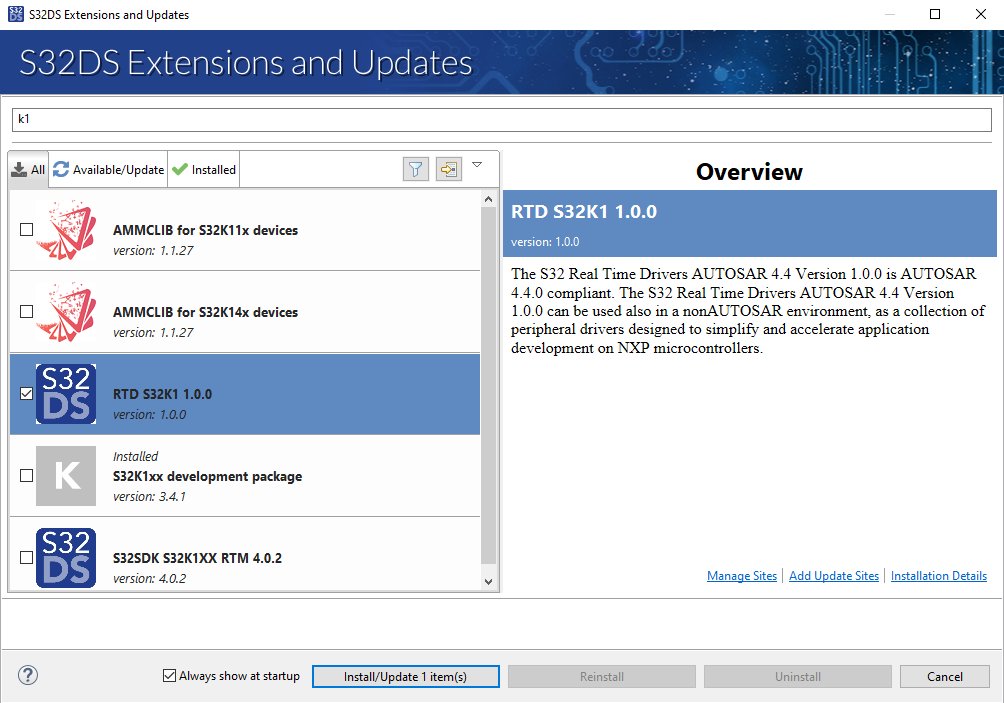Click the AMMCLIB for S32K14x logo icon
This screenshot has width=1004, height=703.
click(66, 312)
